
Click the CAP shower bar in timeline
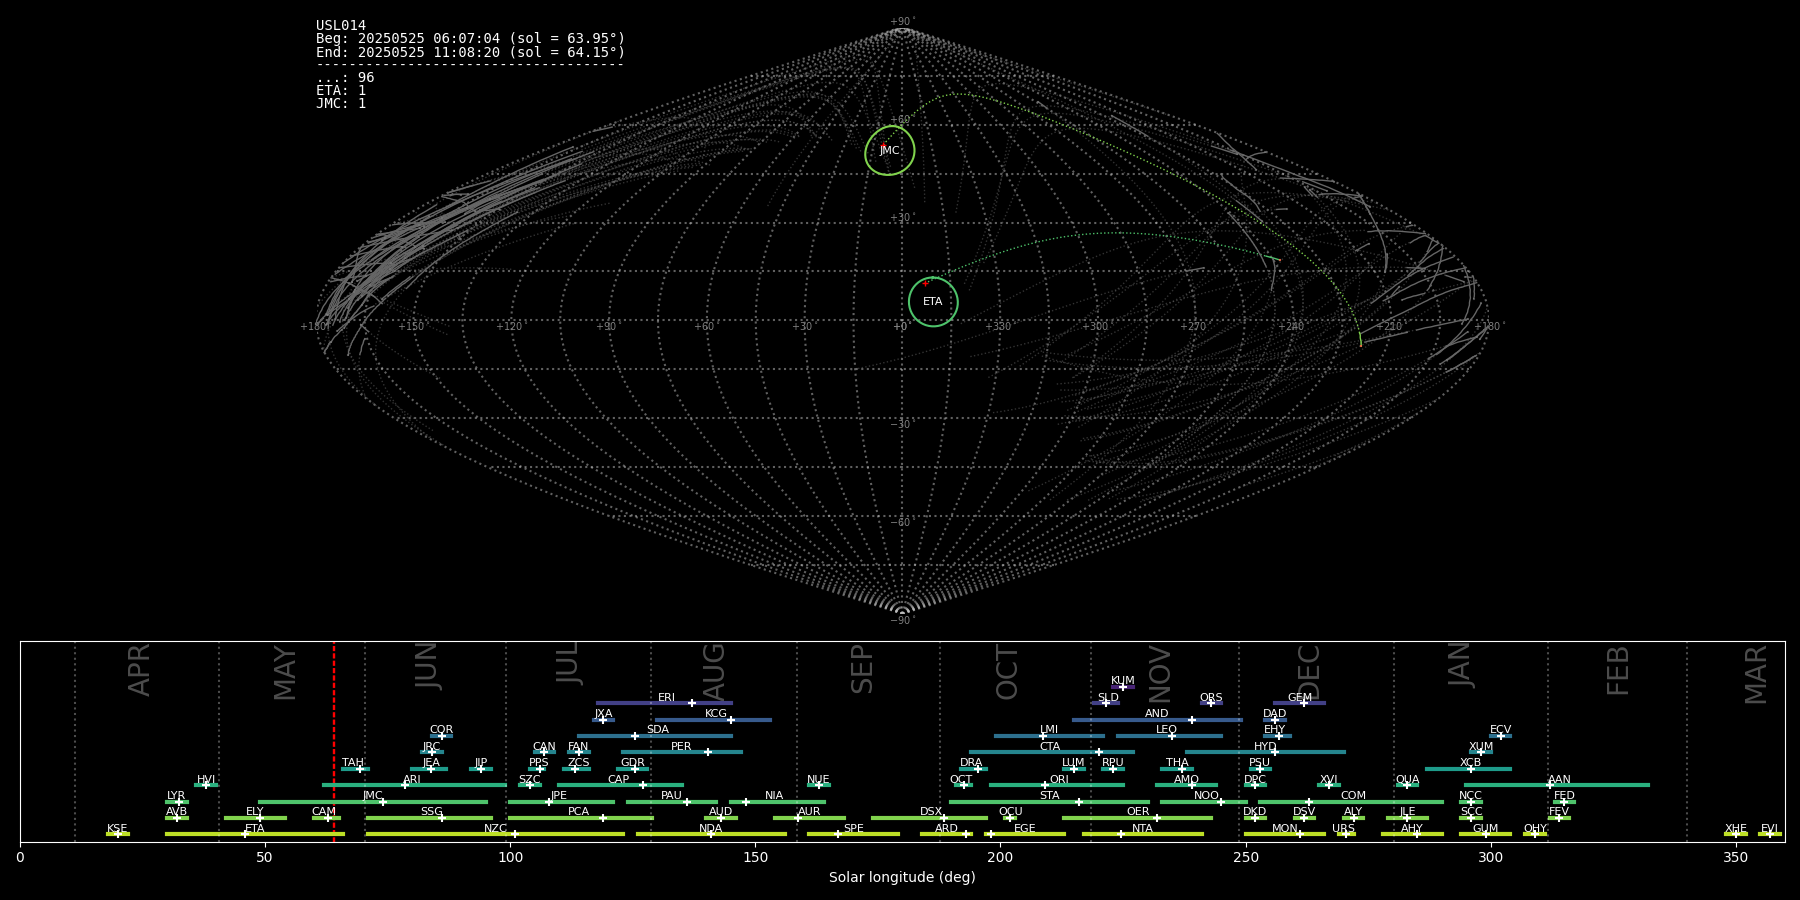620,785
